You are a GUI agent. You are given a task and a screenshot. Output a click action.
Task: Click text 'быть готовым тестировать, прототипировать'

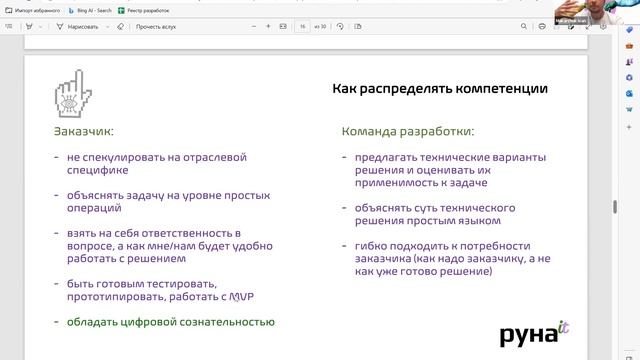[x=142, y=290]
